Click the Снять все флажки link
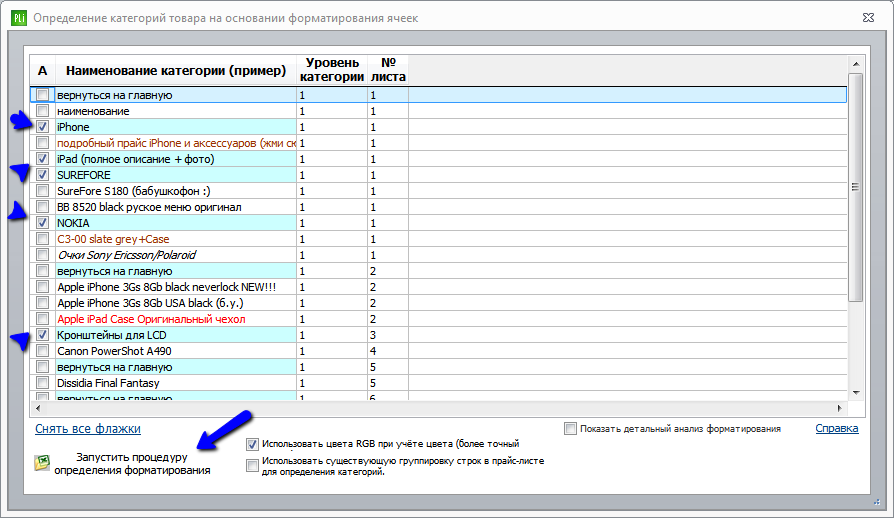Image resolution: width=894 pixels, height=518 pixels. [88, 429]
